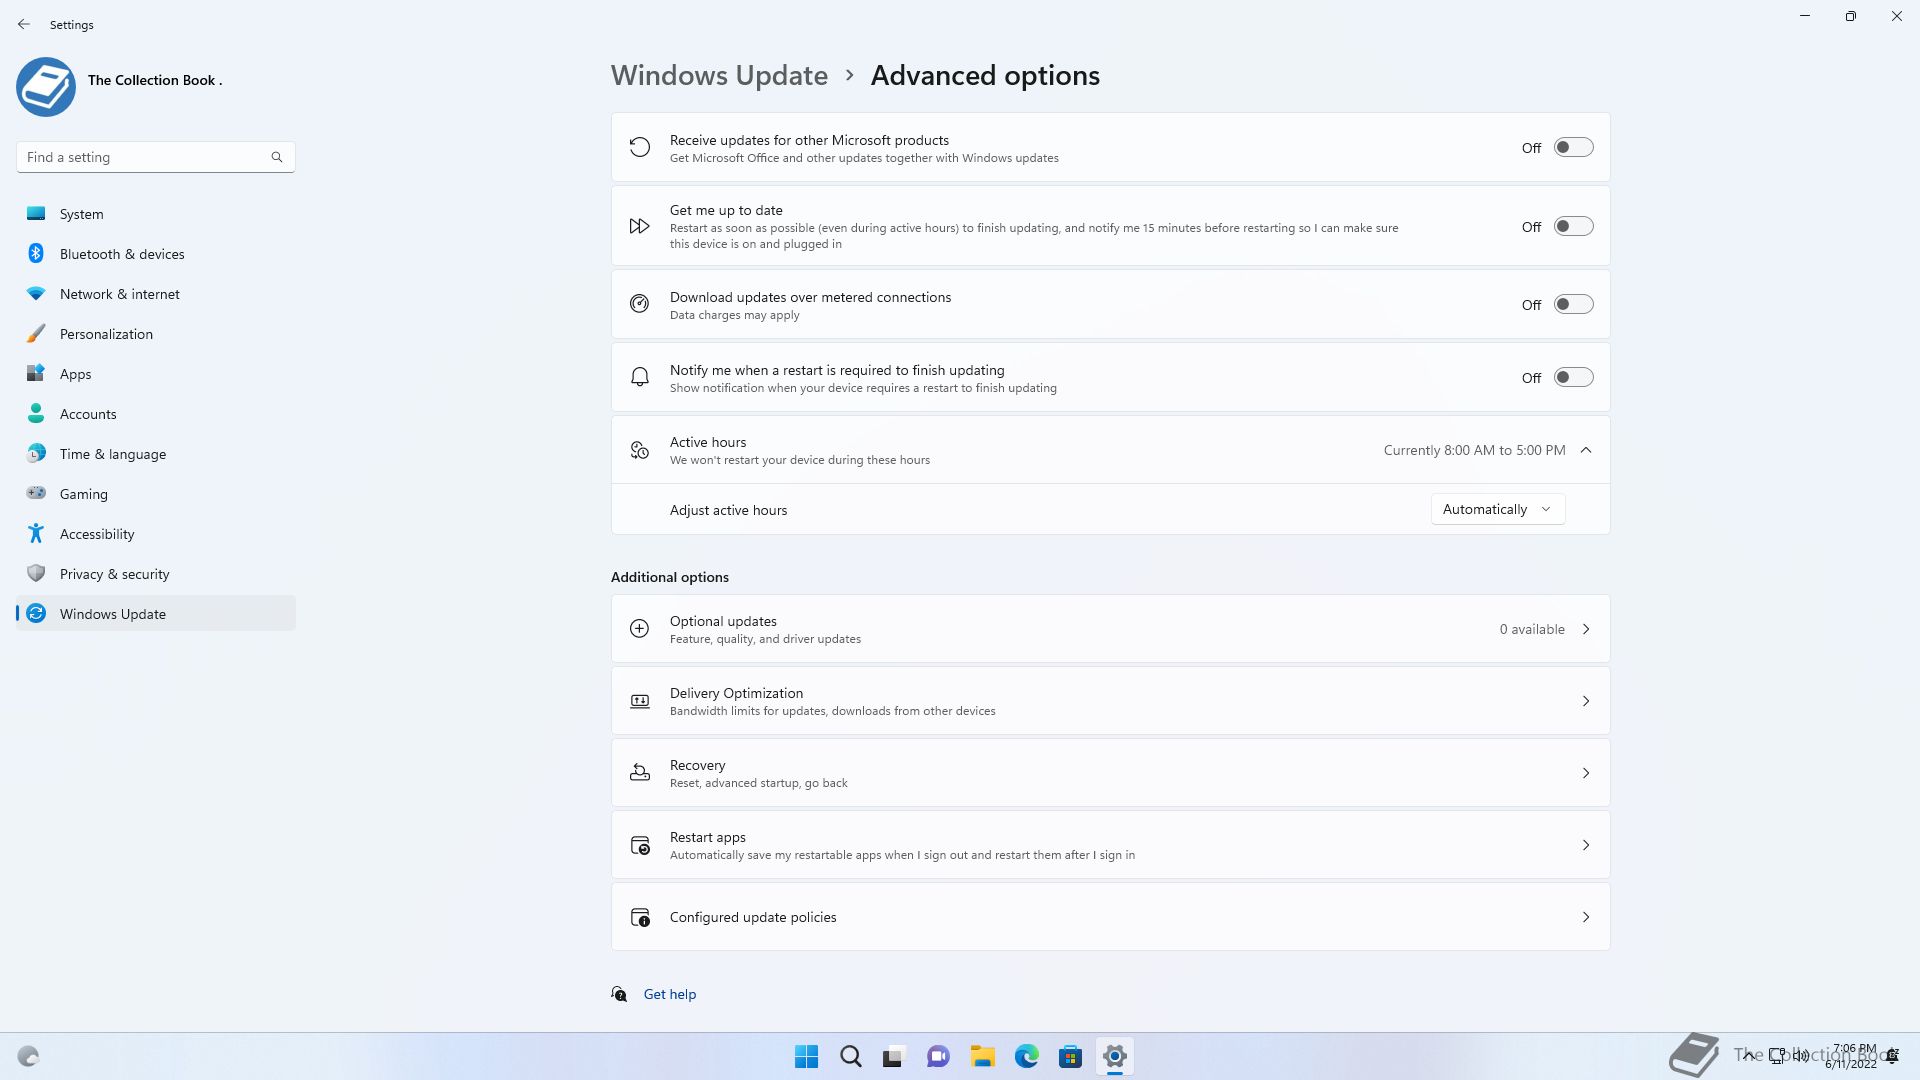Open Configured update policies via its chevron
This screenshot has height=1080, width=1920.
[x=1586, y=917]
